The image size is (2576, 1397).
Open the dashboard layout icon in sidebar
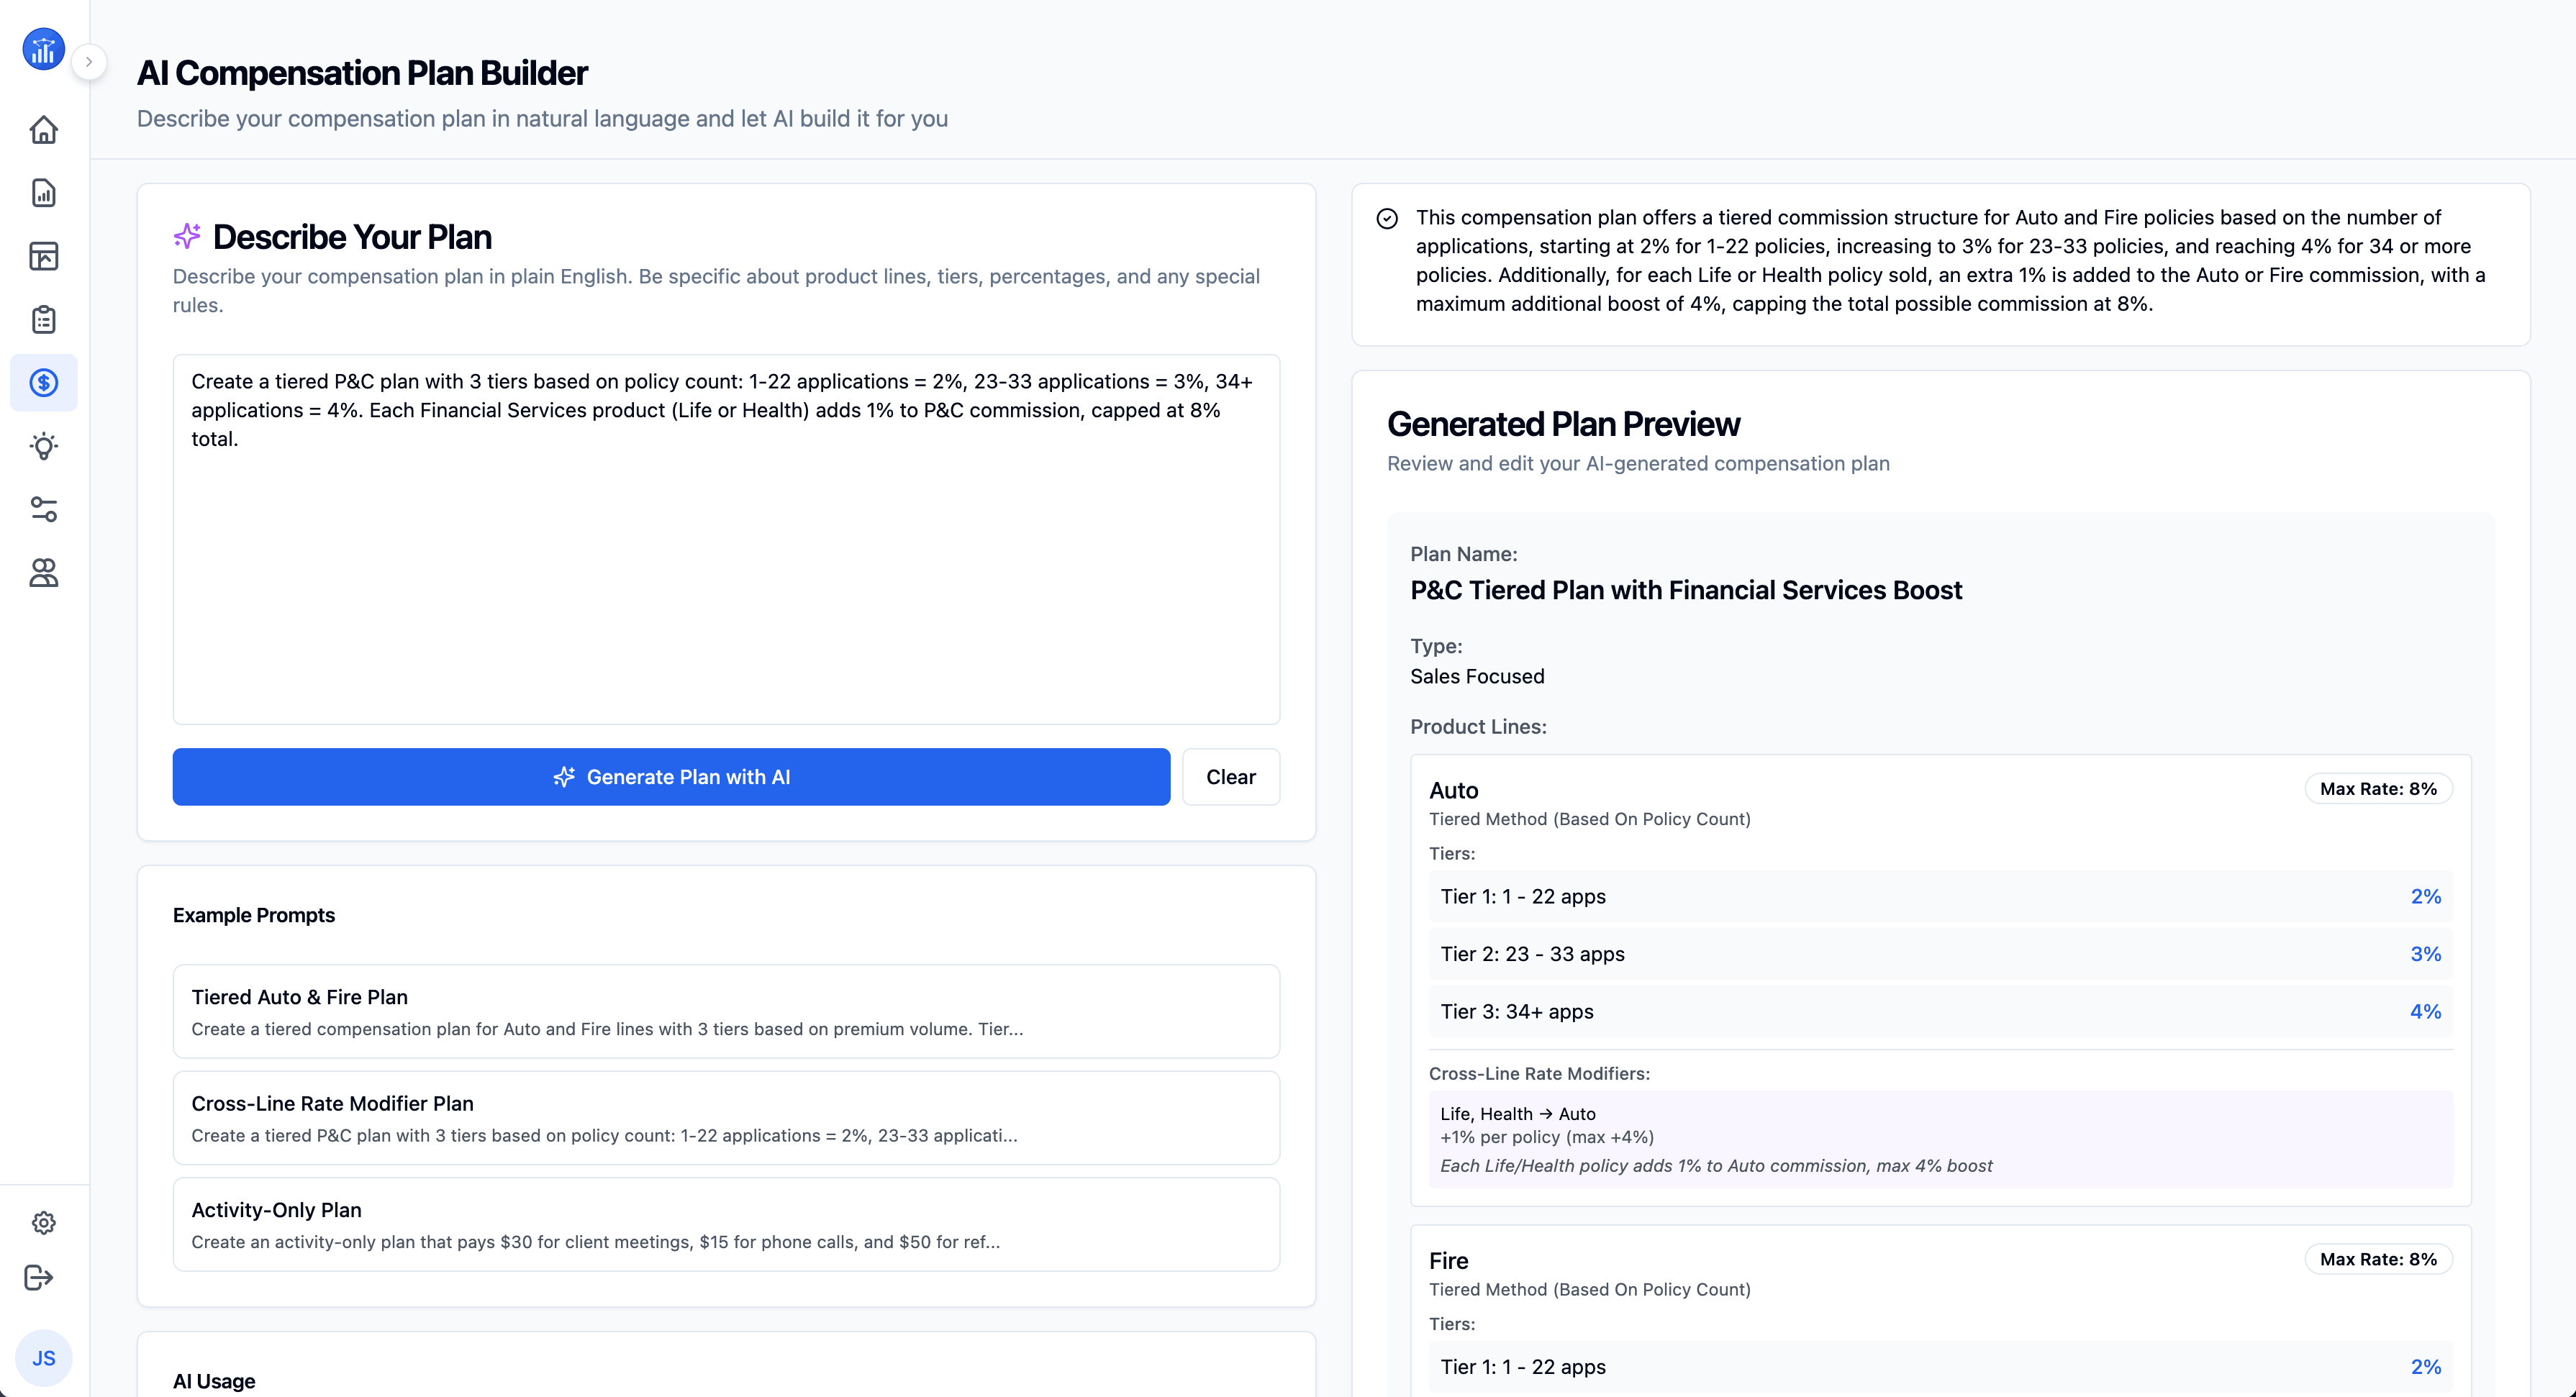pyautogui.click(x=43, y=256)
